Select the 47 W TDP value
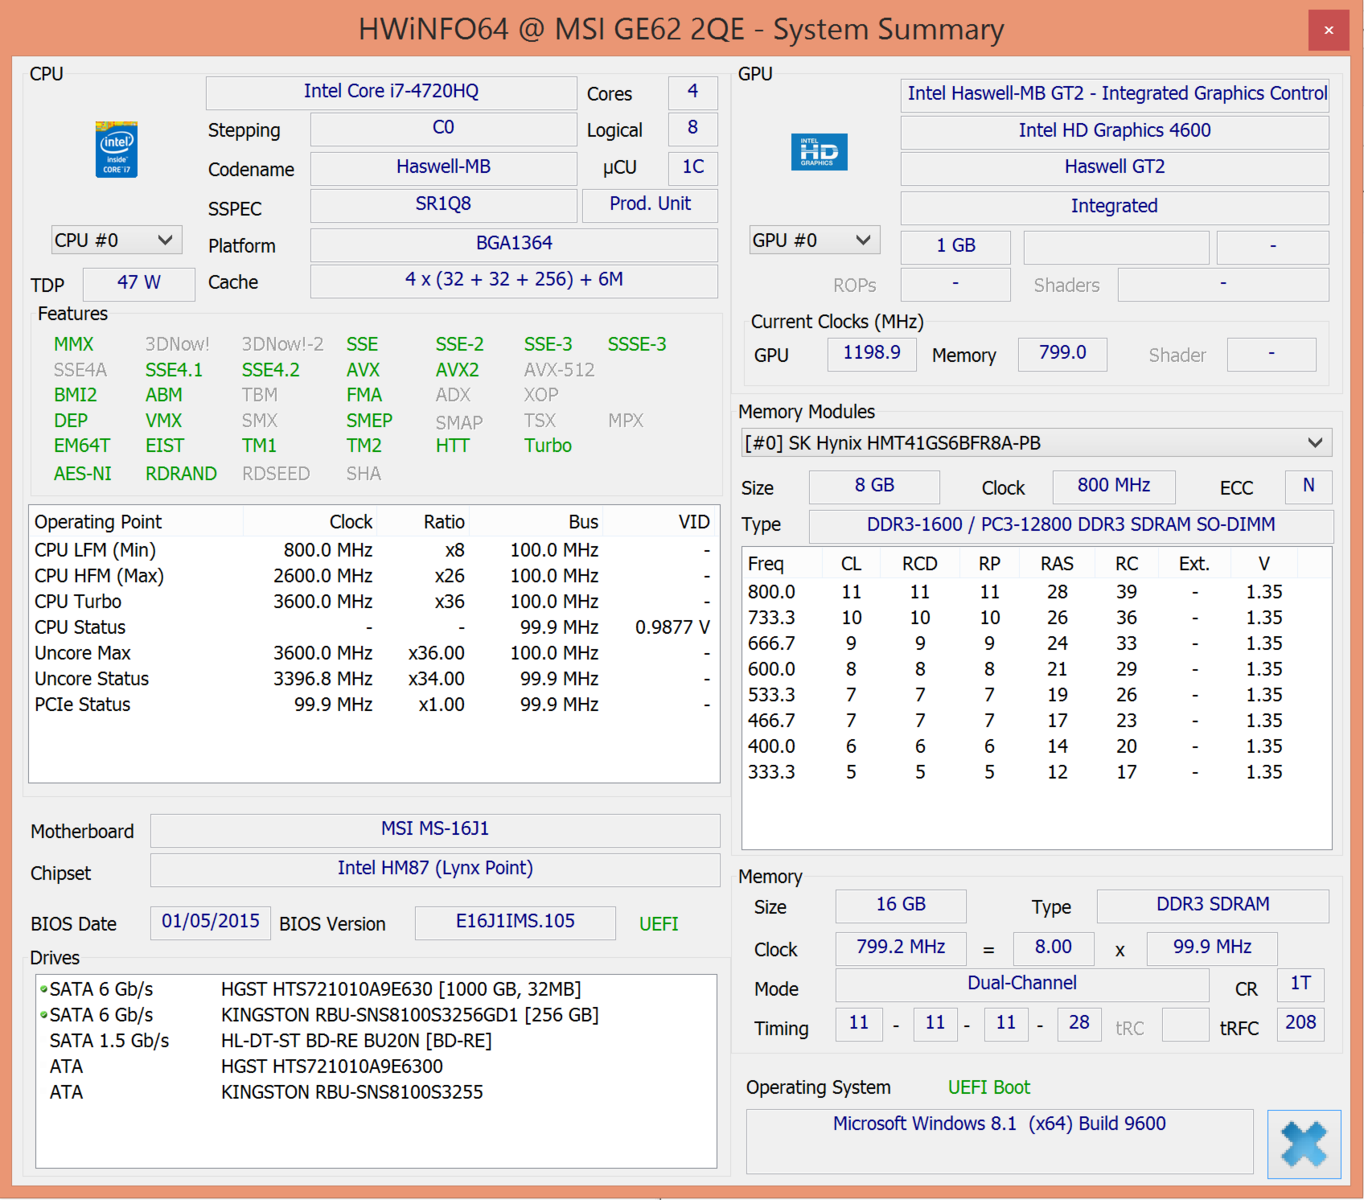The image size is (1364, 1200). pos(139,283)
